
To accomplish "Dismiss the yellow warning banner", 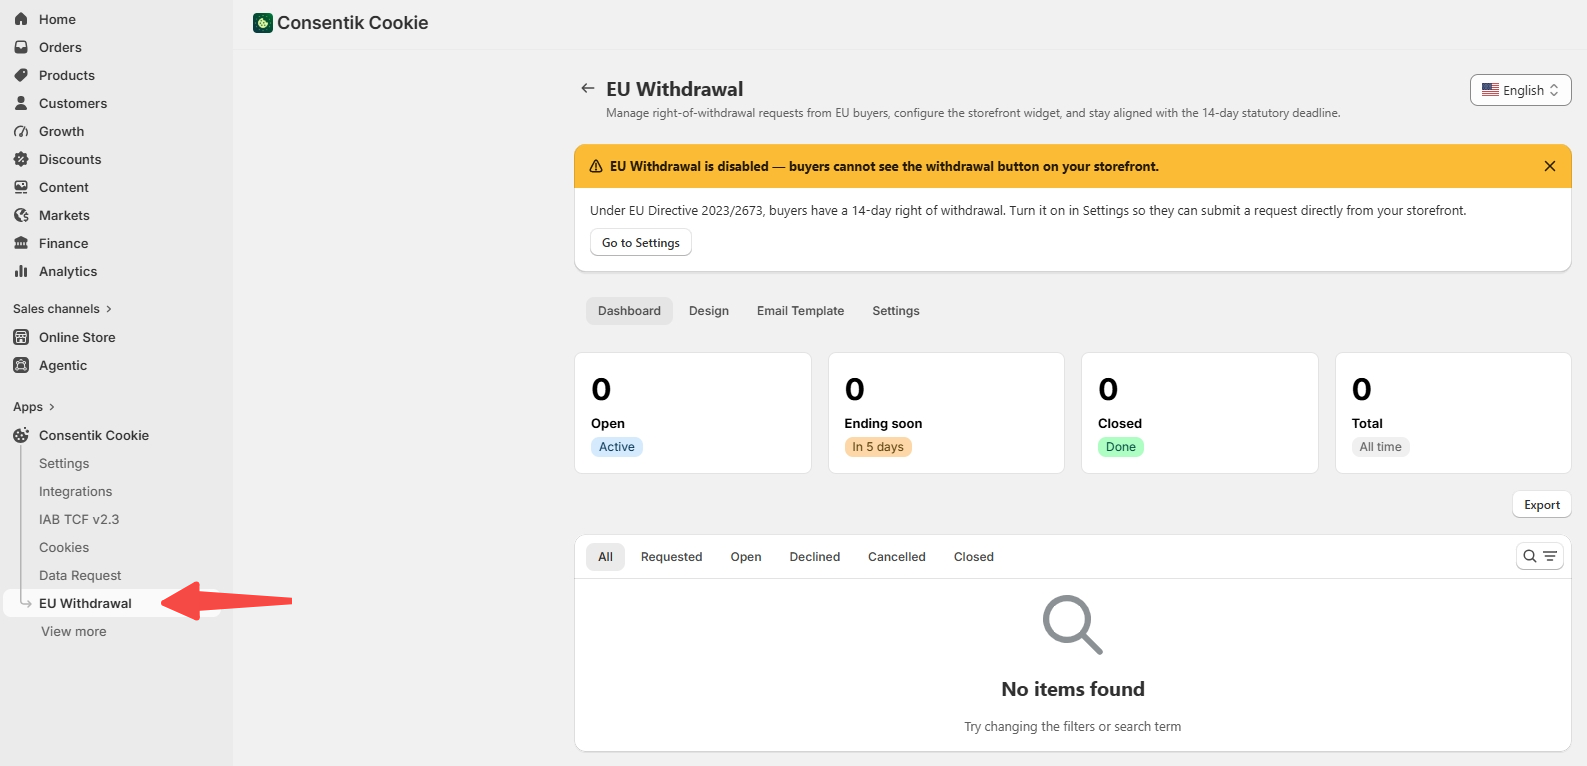I will pos(1550,166).
